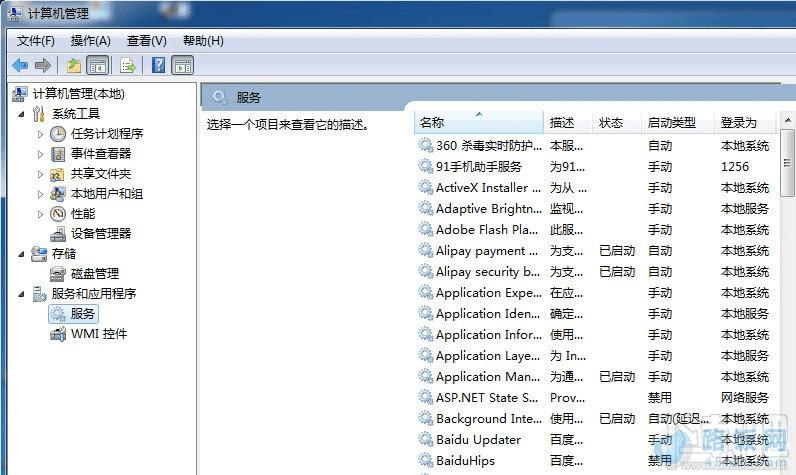Click the 服务和应用程序 icon
Viewport: 796px width, 475px height.
click(39, 294)
